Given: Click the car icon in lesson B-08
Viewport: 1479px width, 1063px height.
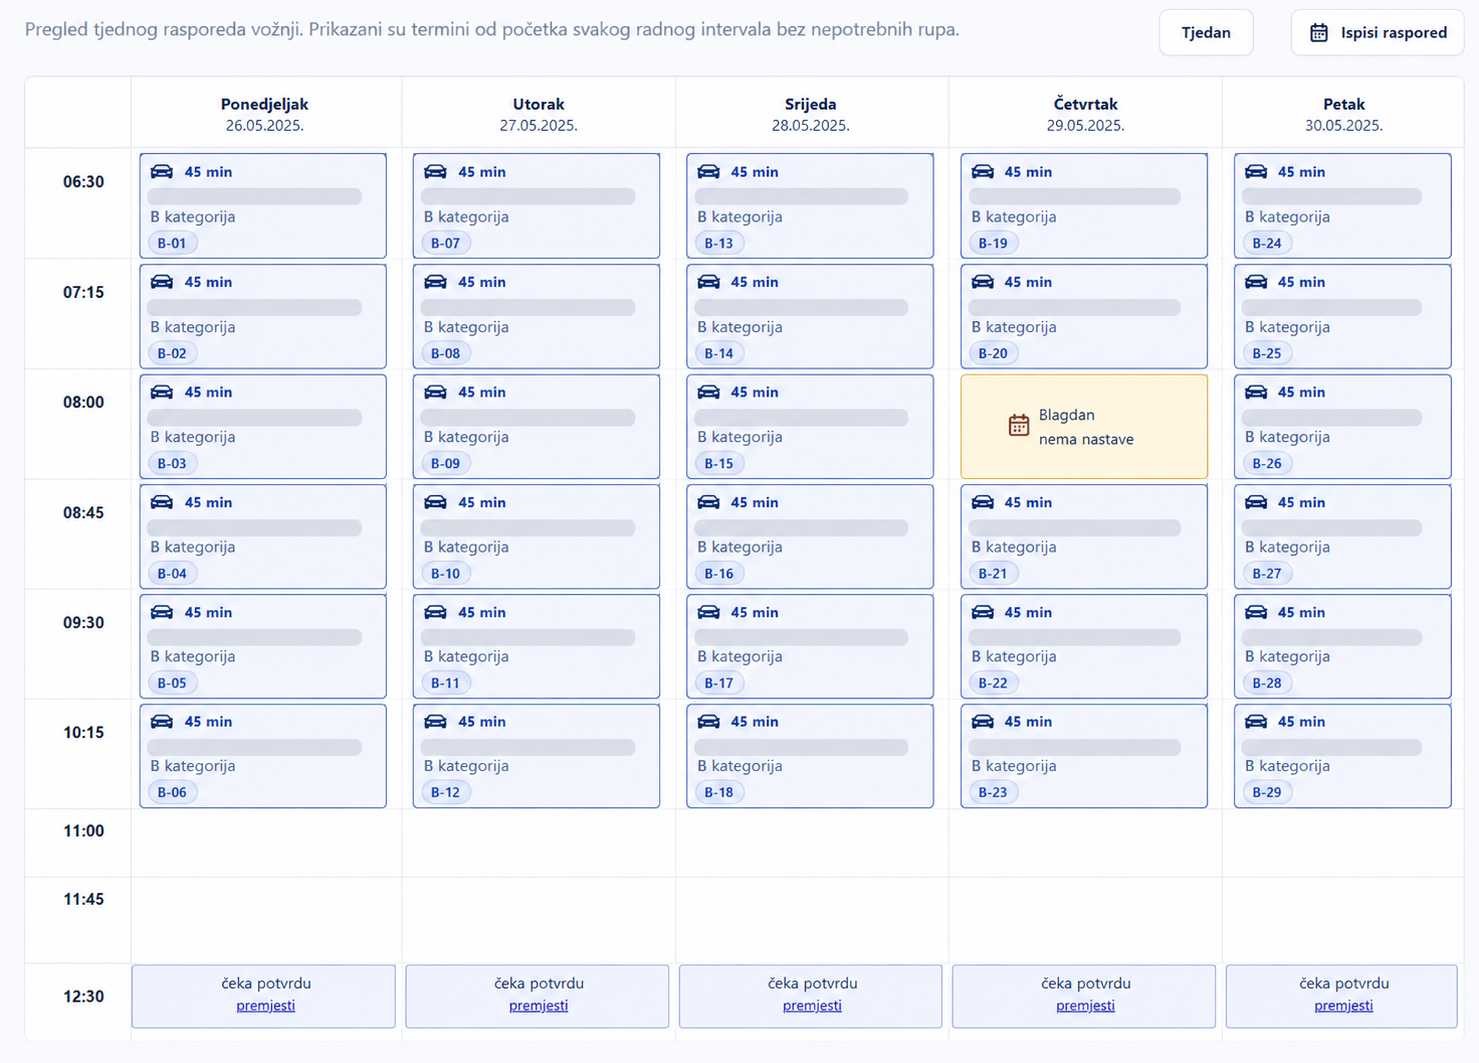Looking at the screenshot, I should tap(435, 282).
